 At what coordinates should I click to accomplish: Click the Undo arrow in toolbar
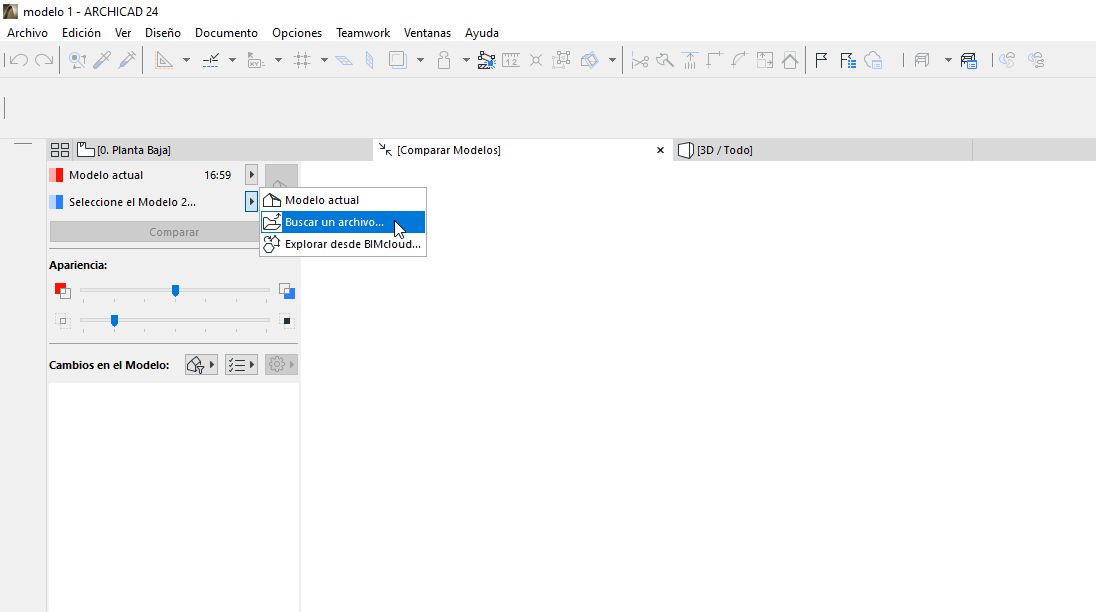click(x=18, y=60)
